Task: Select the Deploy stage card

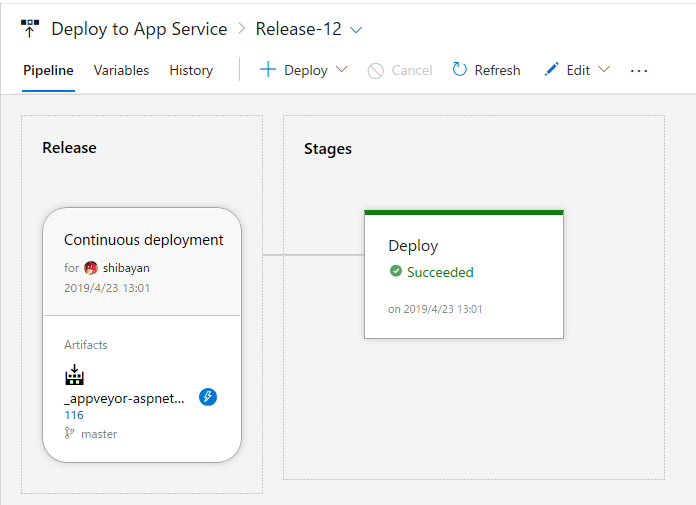Action: 463,290
